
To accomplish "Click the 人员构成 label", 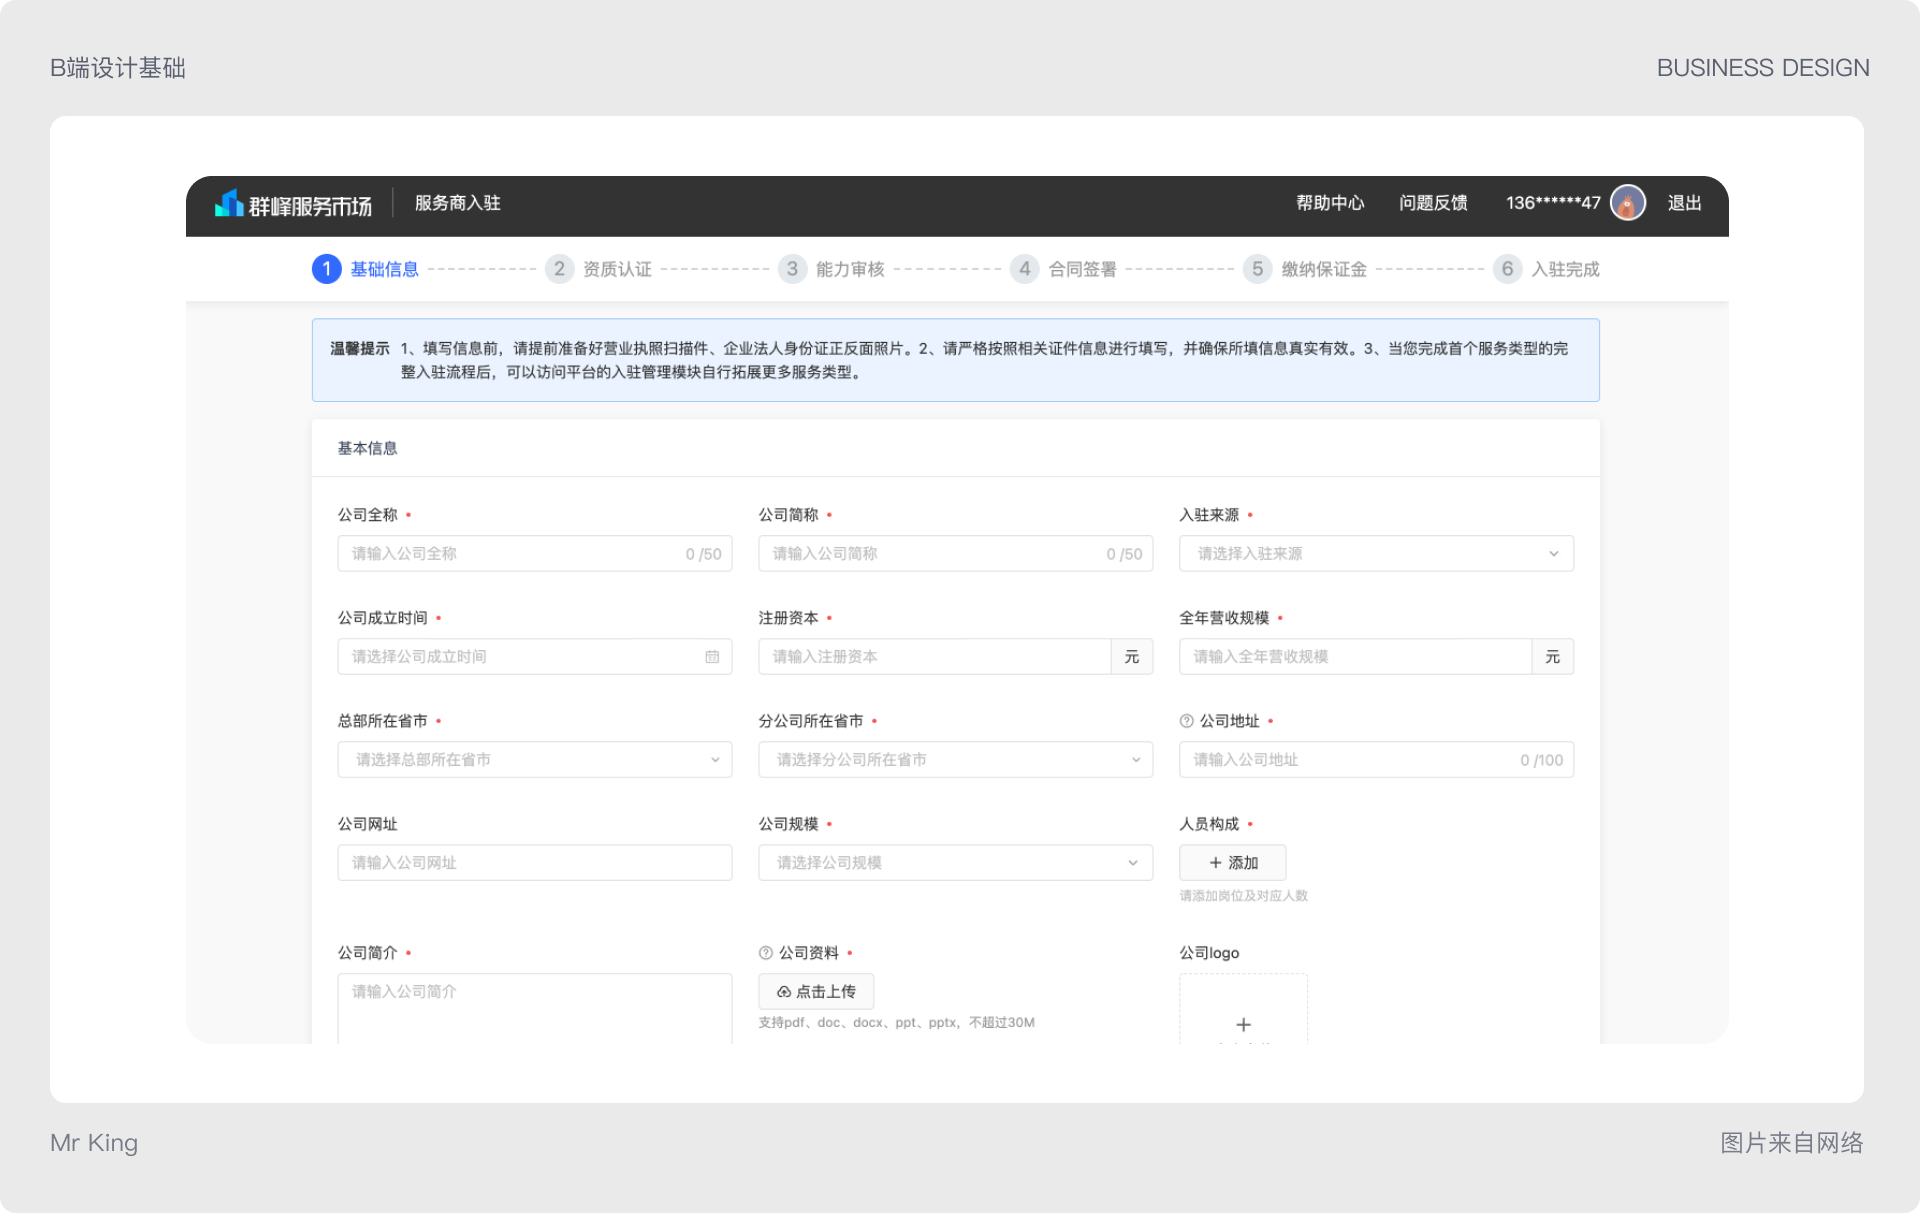I will (x=1209, y=824).
